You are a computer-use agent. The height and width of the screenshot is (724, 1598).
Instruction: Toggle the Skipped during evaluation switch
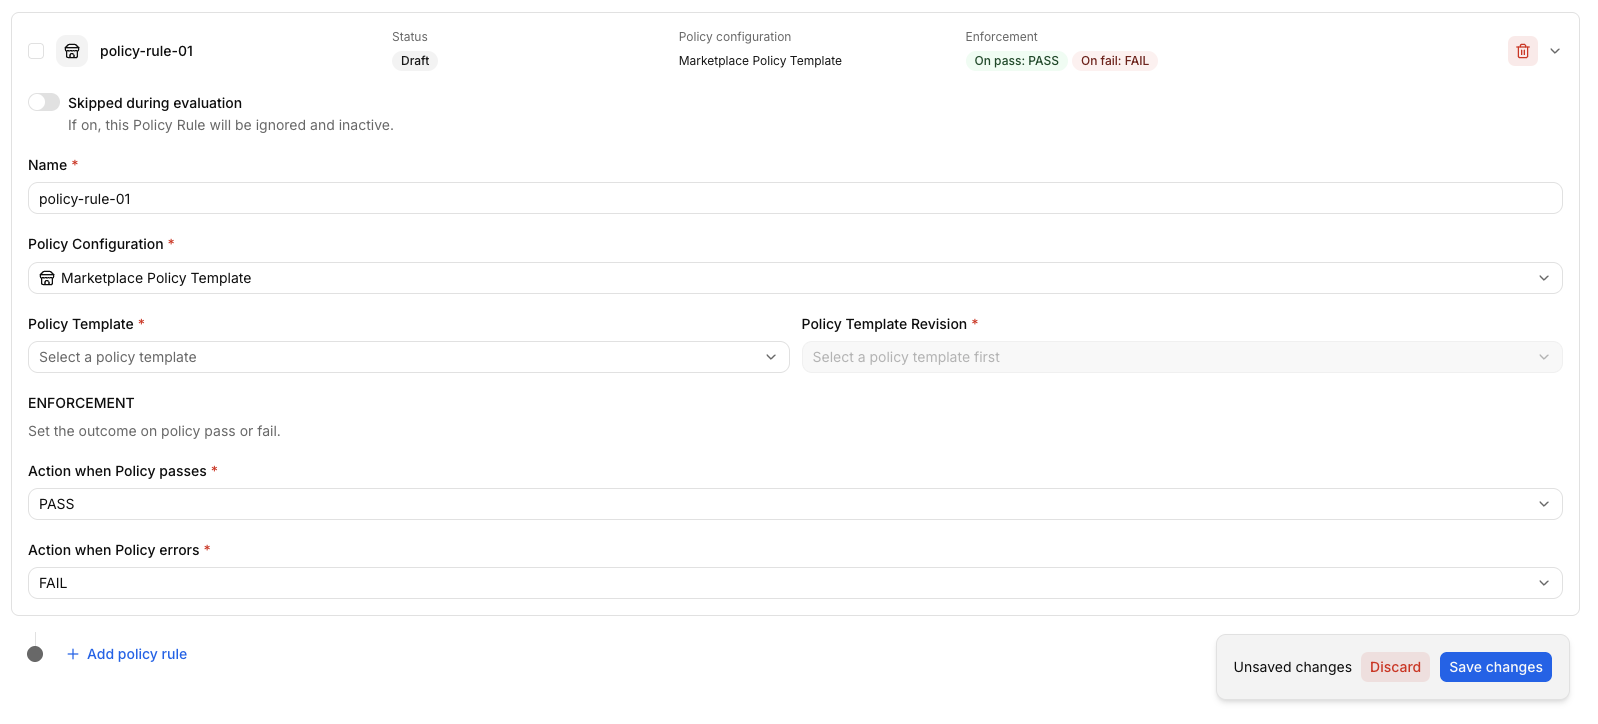pos(44,102)
